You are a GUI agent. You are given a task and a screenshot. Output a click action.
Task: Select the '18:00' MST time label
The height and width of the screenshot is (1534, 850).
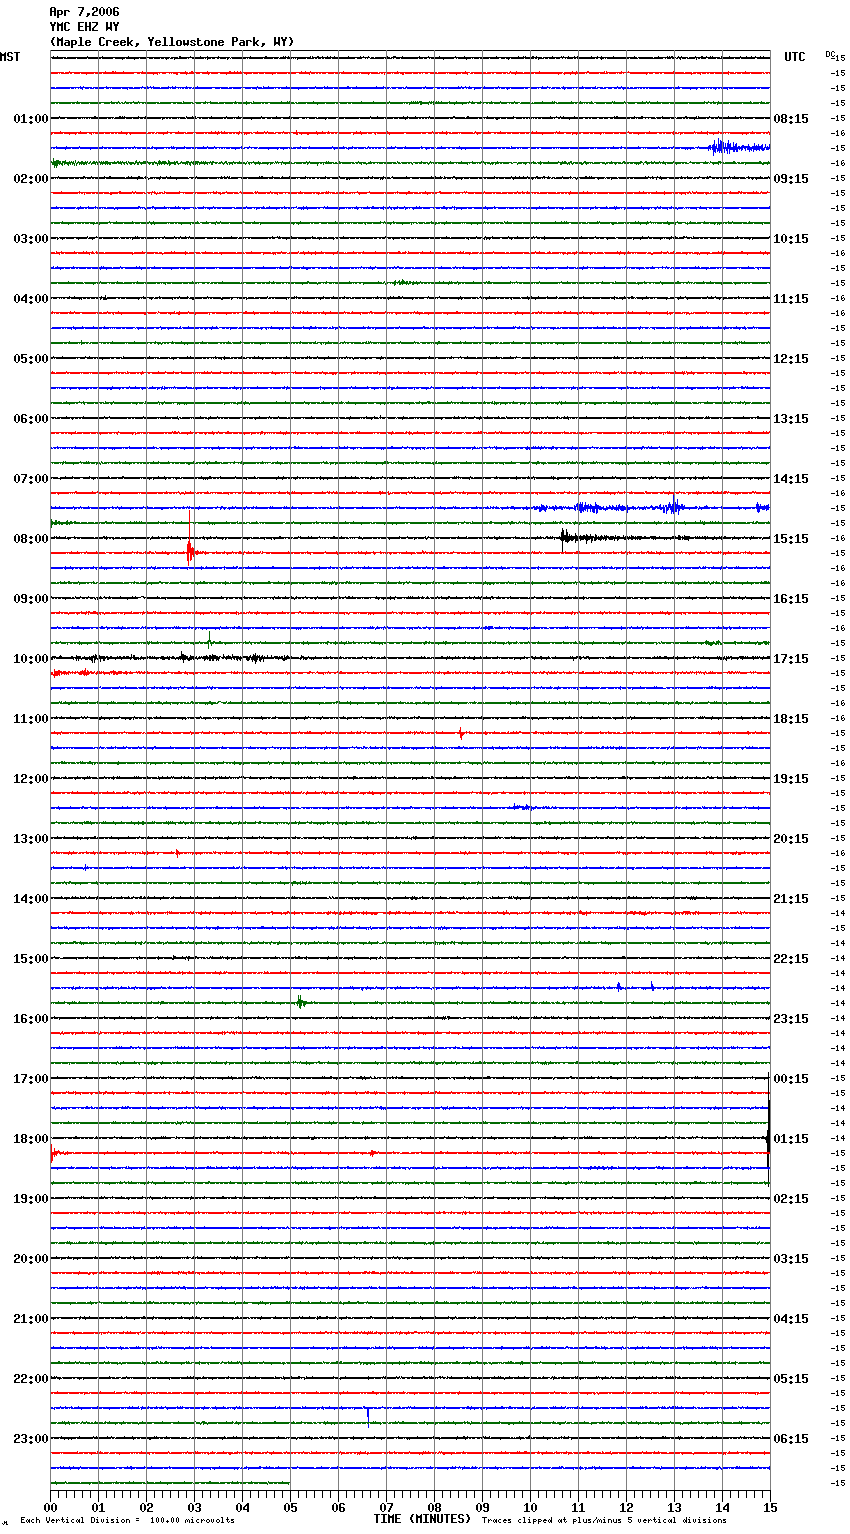click(31, 1139)
